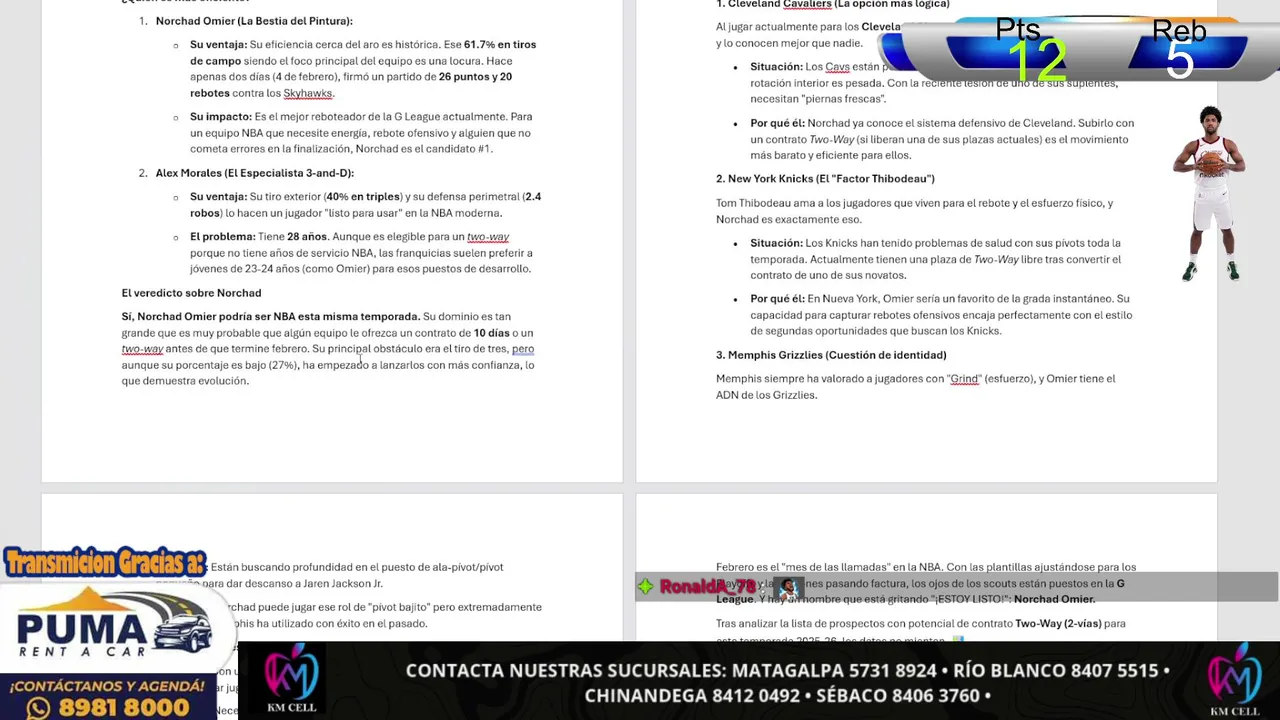
Task: Click the Contáctanos y Agendá text
Action: click(108, 686)
